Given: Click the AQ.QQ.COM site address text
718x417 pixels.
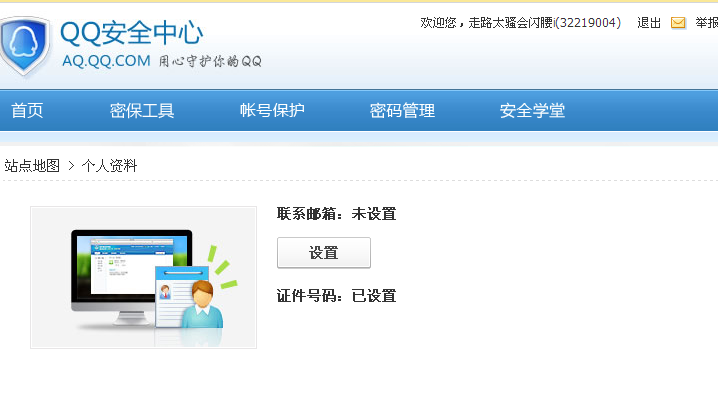Looking at the screenshot, I should pos(106,61).
